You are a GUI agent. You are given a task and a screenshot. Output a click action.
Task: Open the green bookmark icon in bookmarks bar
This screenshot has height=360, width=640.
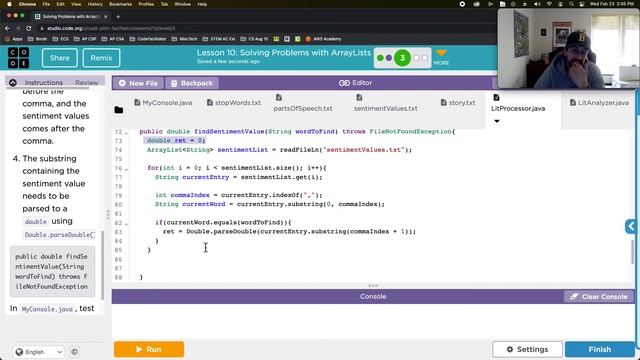[x=298, y=39]
